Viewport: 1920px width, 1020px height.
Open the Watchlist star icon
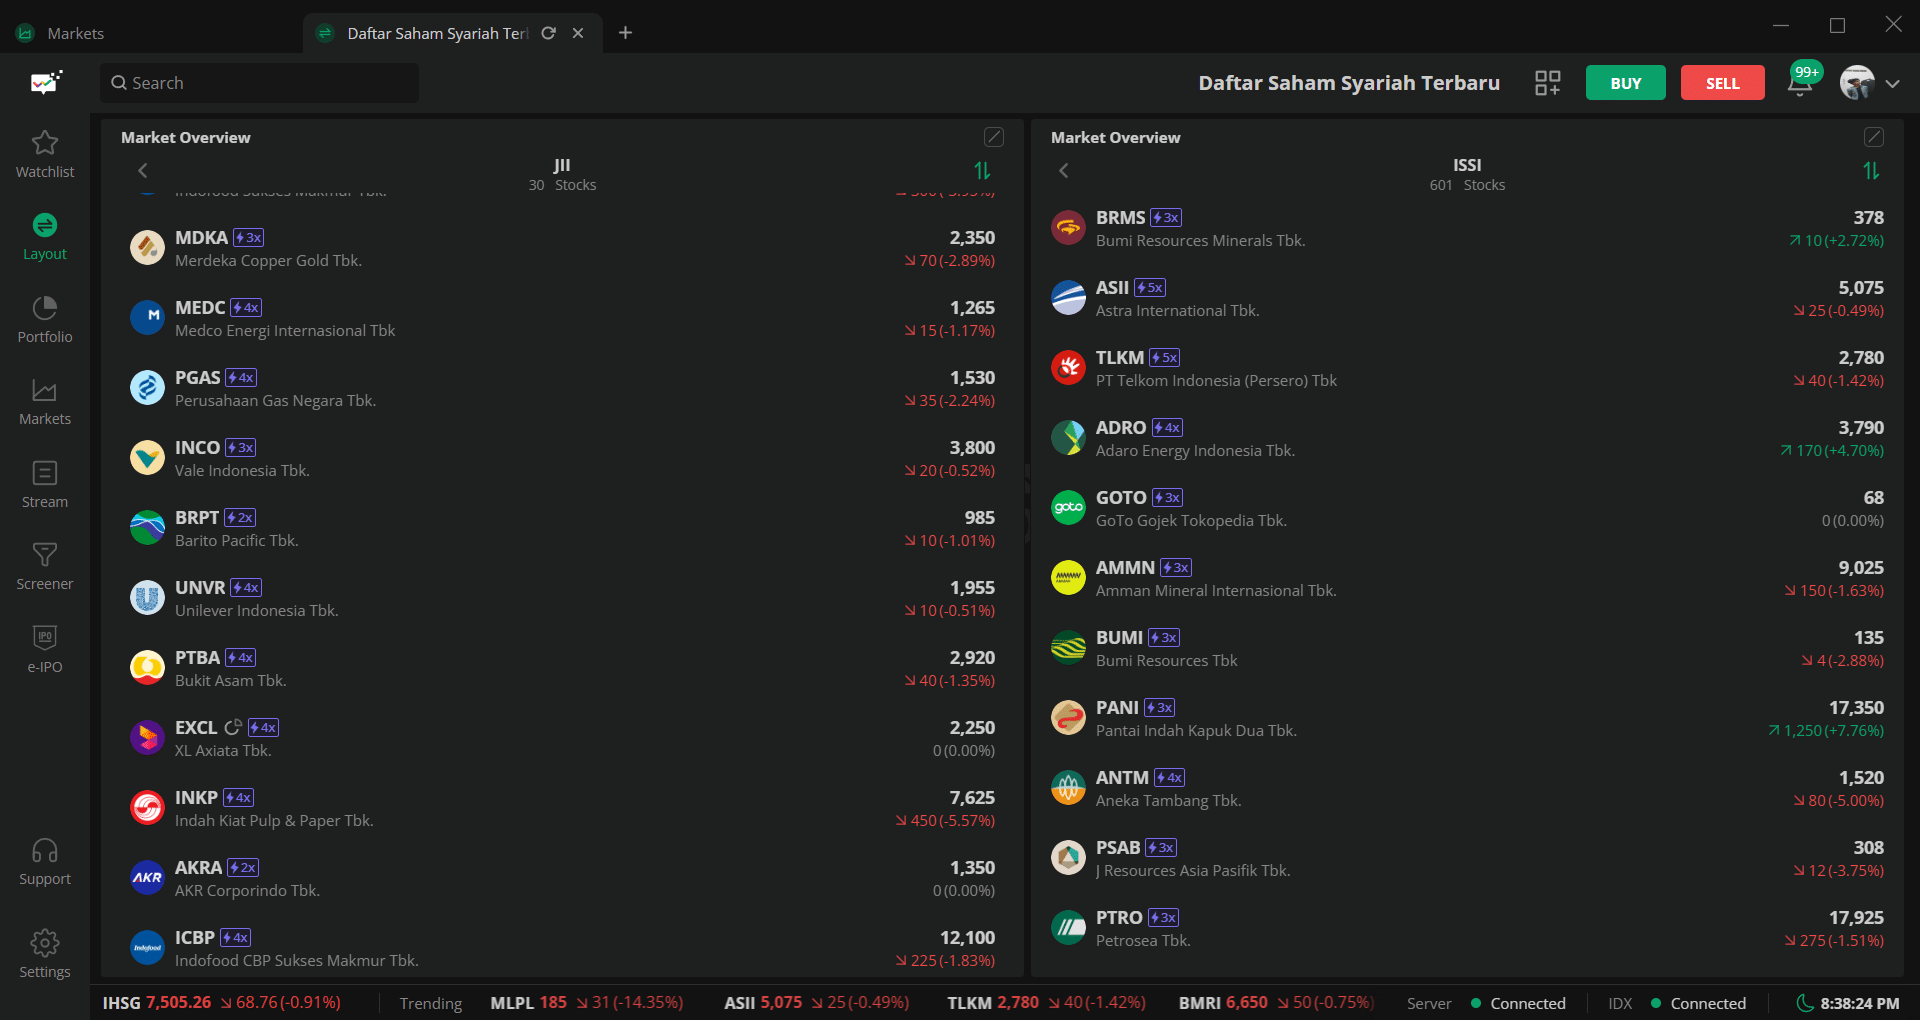coord(45,143)
